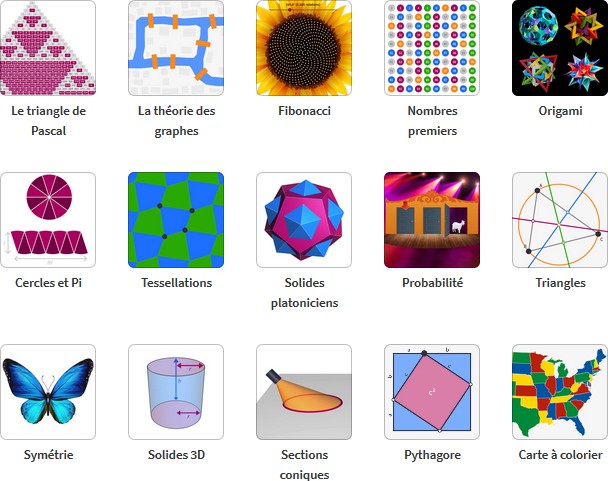Open the Sections coniques flashlight tile
The image size is (608, 481).
point(304,392)
